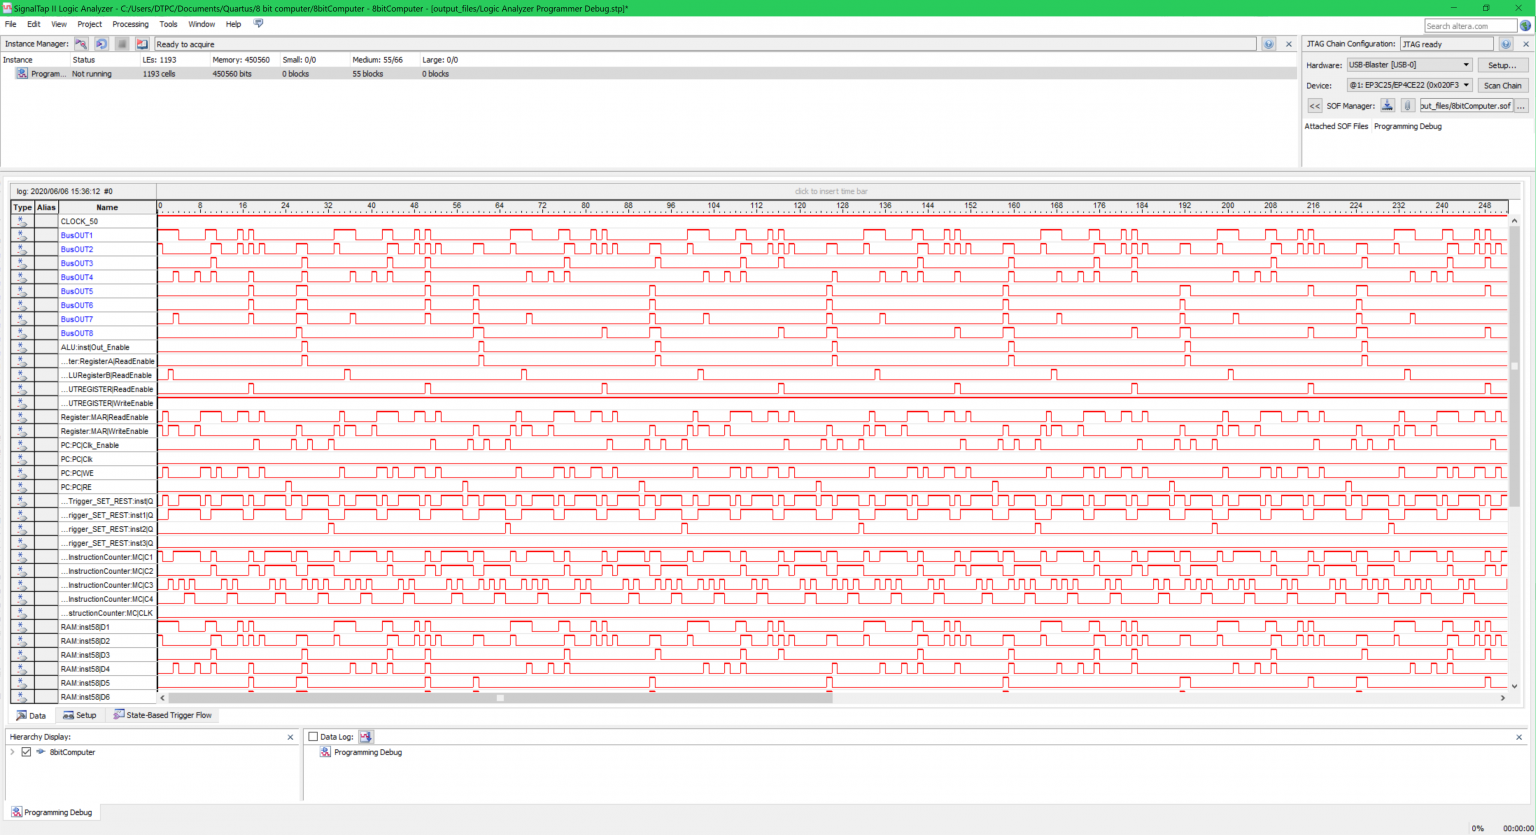Click the Autorun Analysis icon
Image resolution: width=1536 pixels, height=835 pixels.
[100, 43]
